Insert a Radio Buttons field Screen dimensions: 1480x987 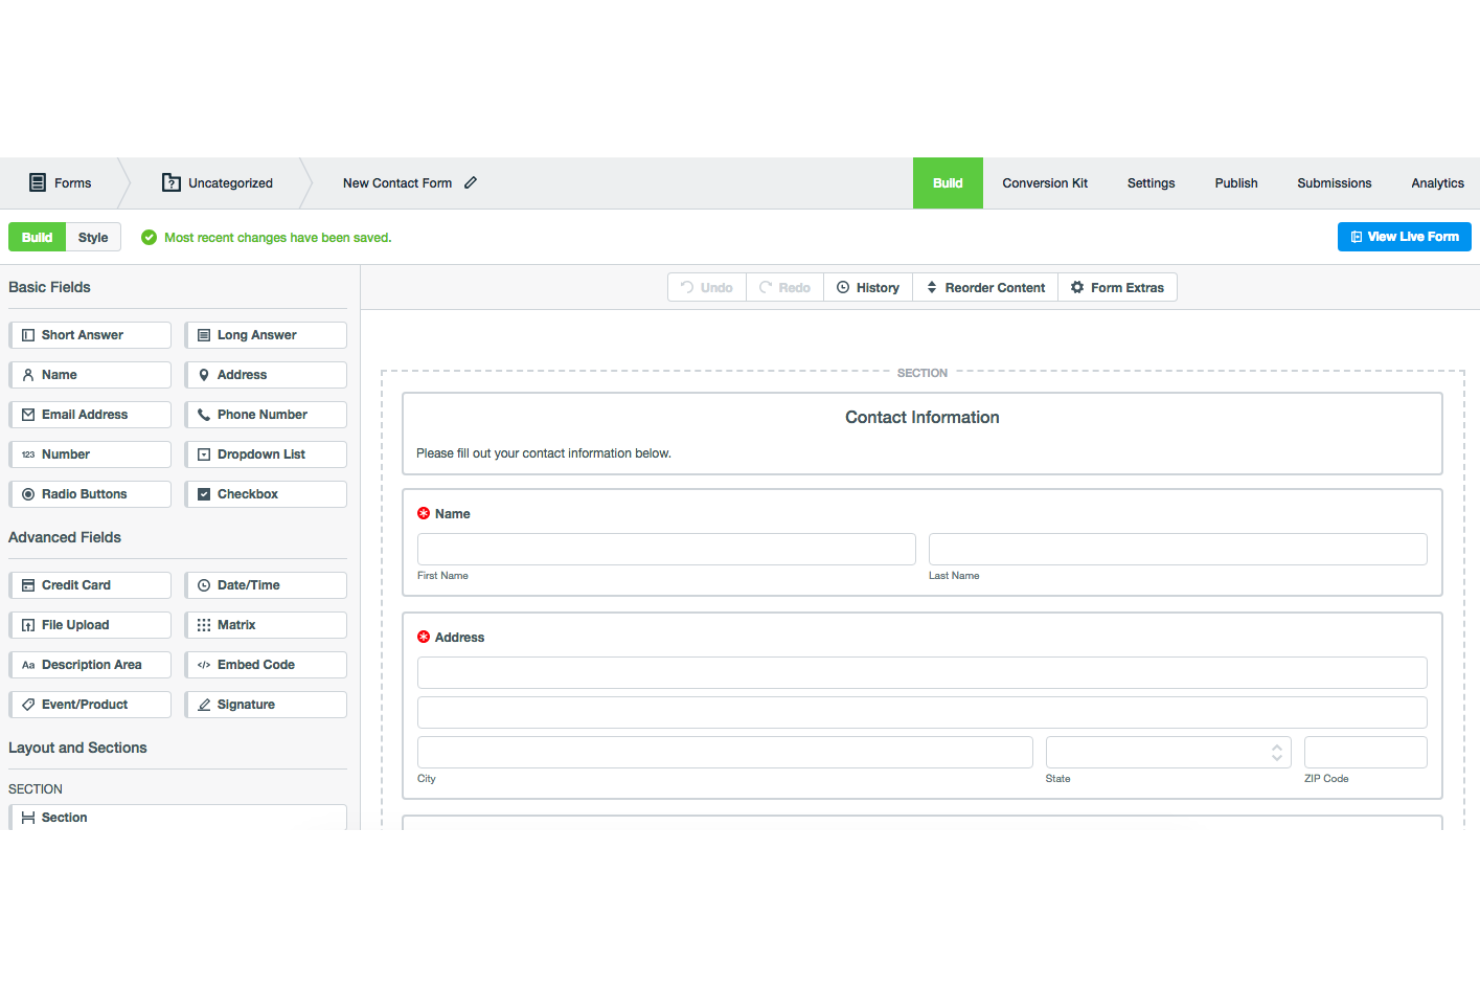tap(90, 493)
